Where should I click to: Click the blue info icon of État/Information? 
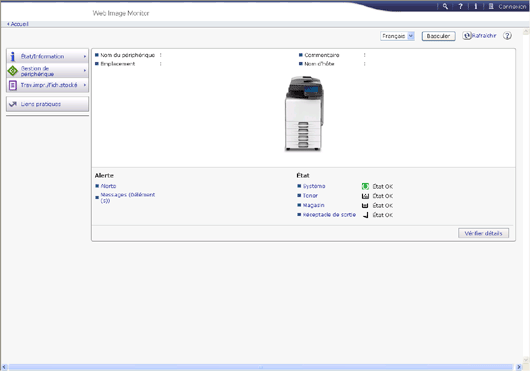click(13, 56)
